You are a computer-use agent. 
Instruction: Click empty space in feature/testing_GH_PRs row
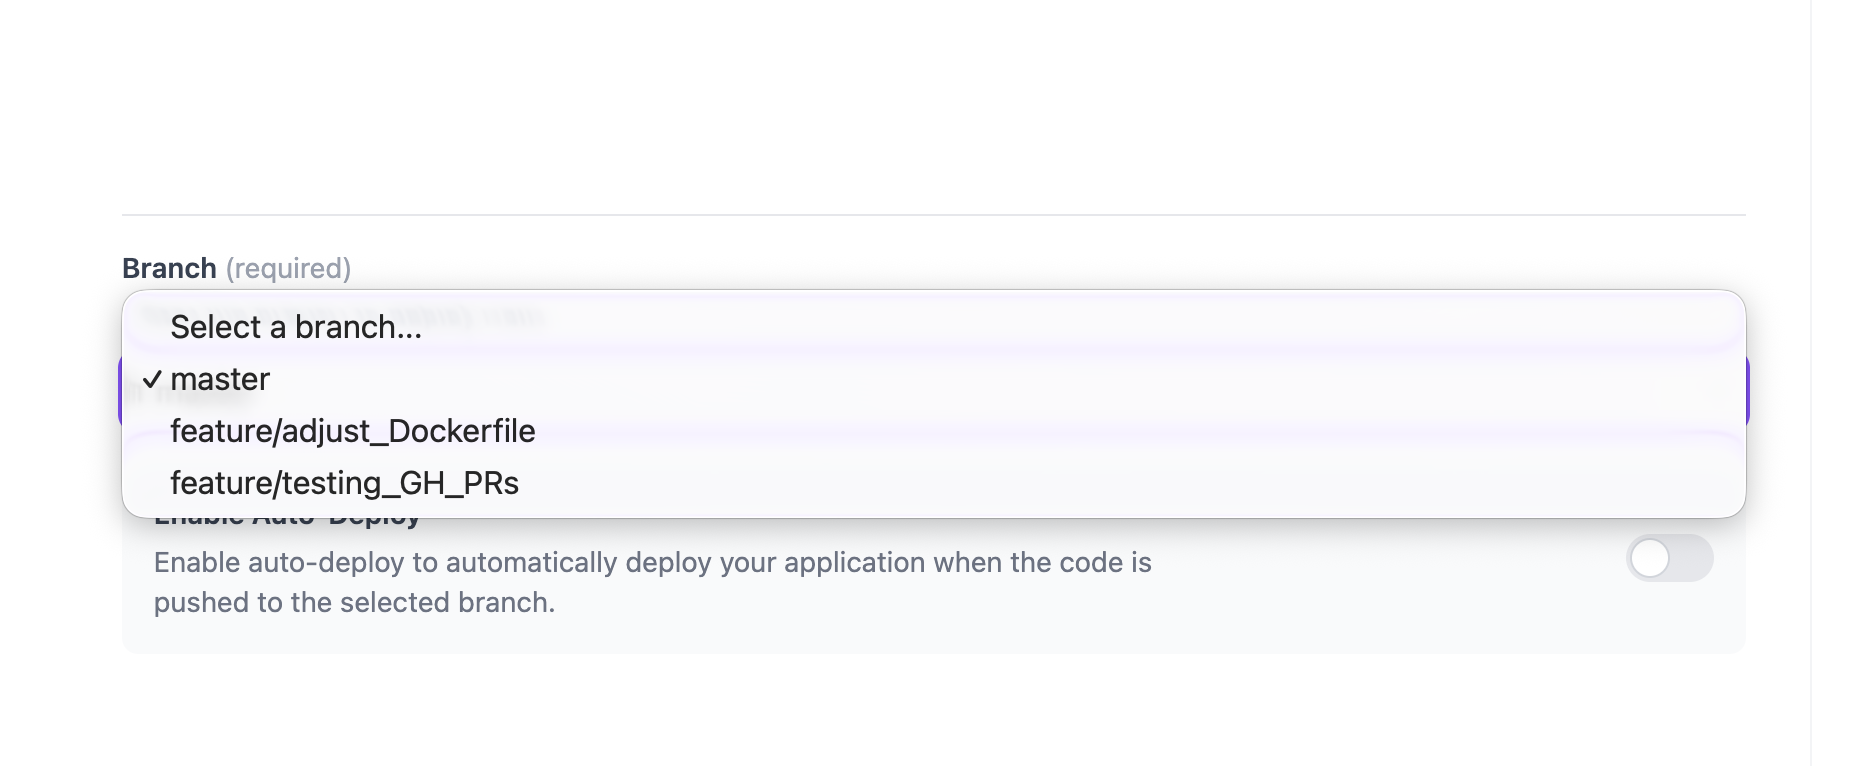1100,483
